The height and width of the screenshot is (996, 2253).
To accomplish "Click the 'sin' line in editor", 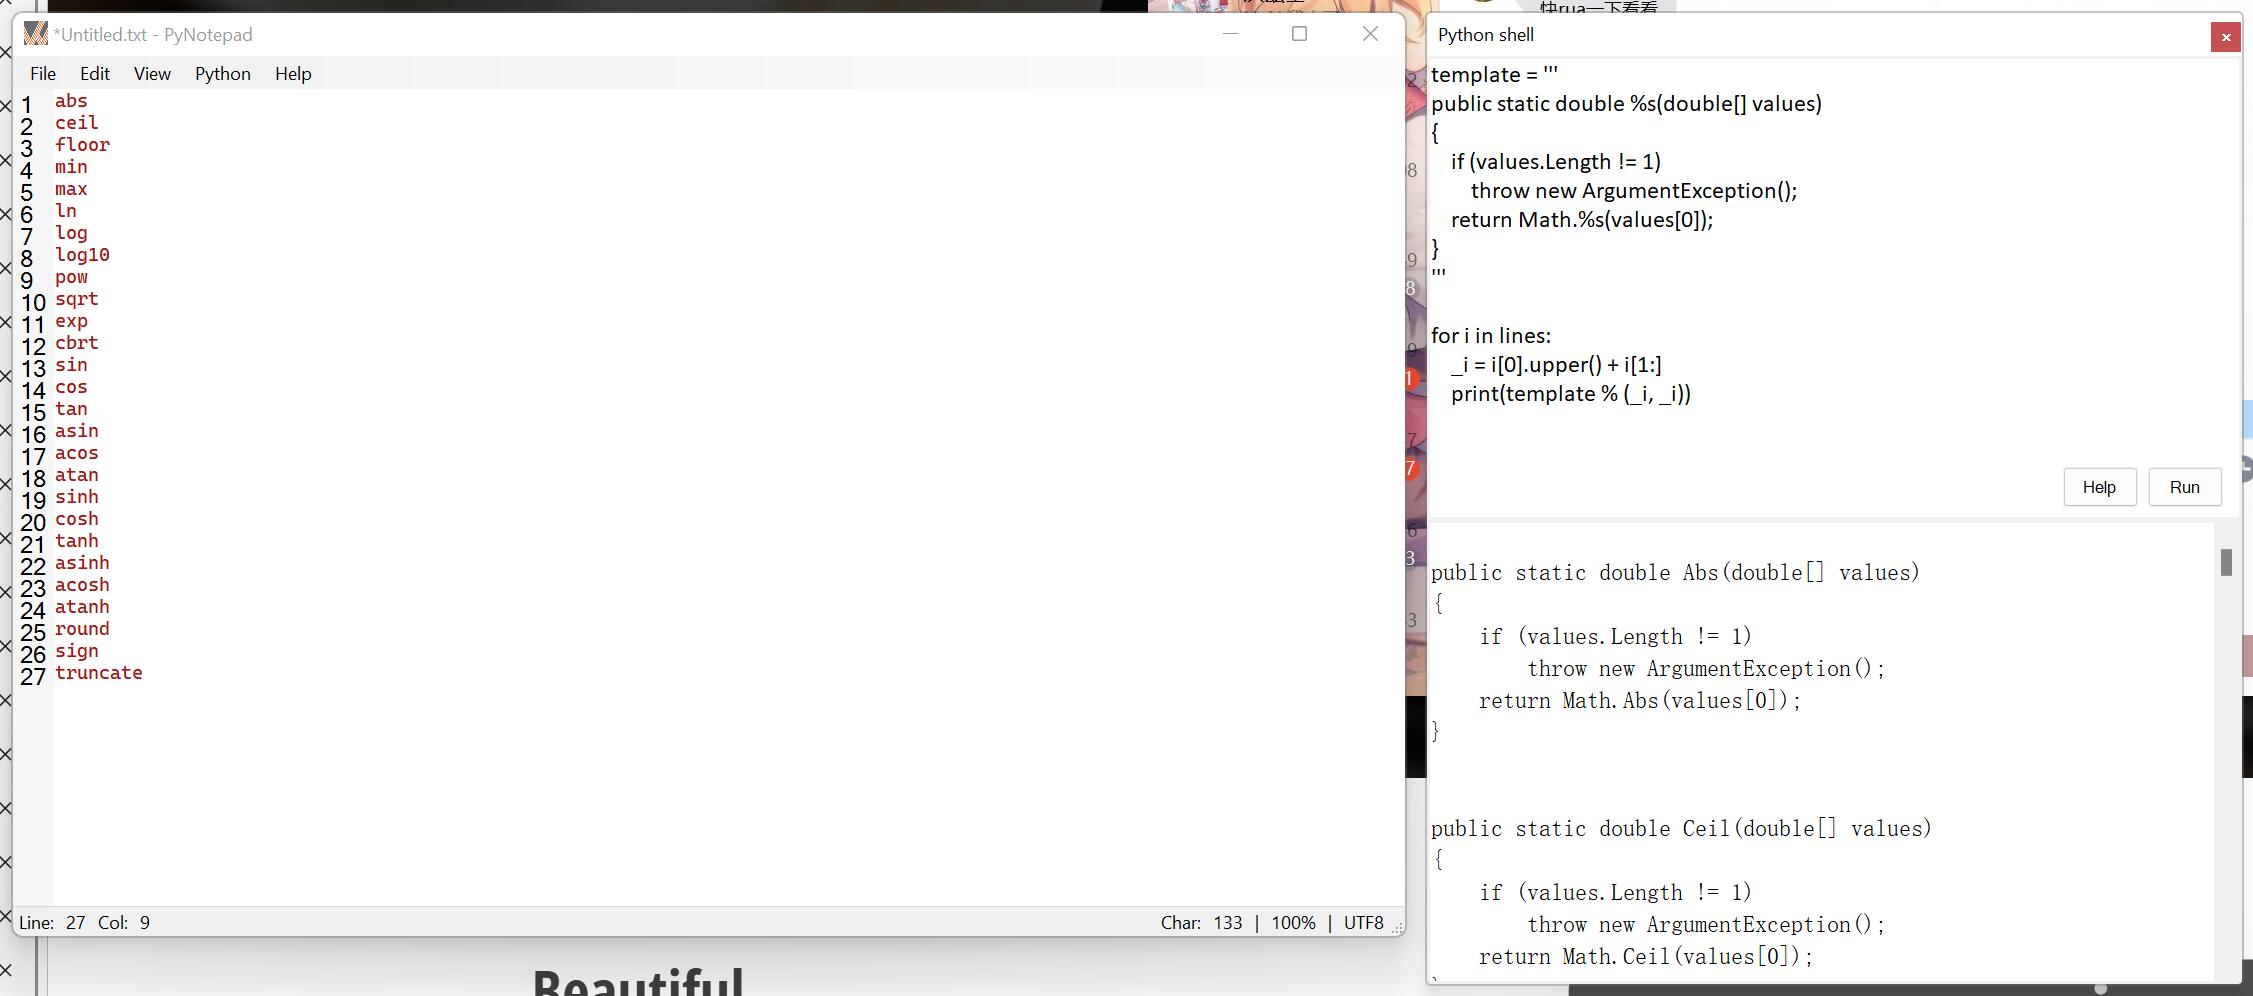I will coord(71,365).
